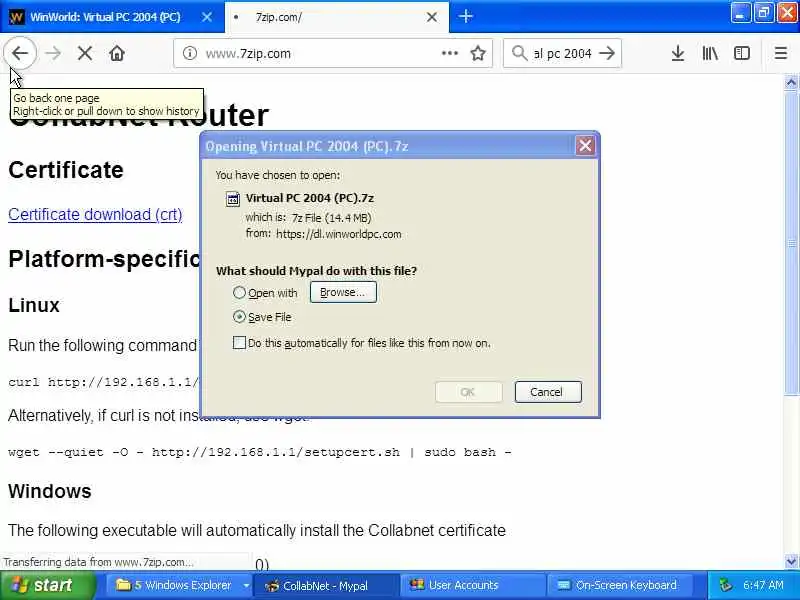Click the 'Certificate' heading
The image size is (800, 600).
click(x=66, y=170)
